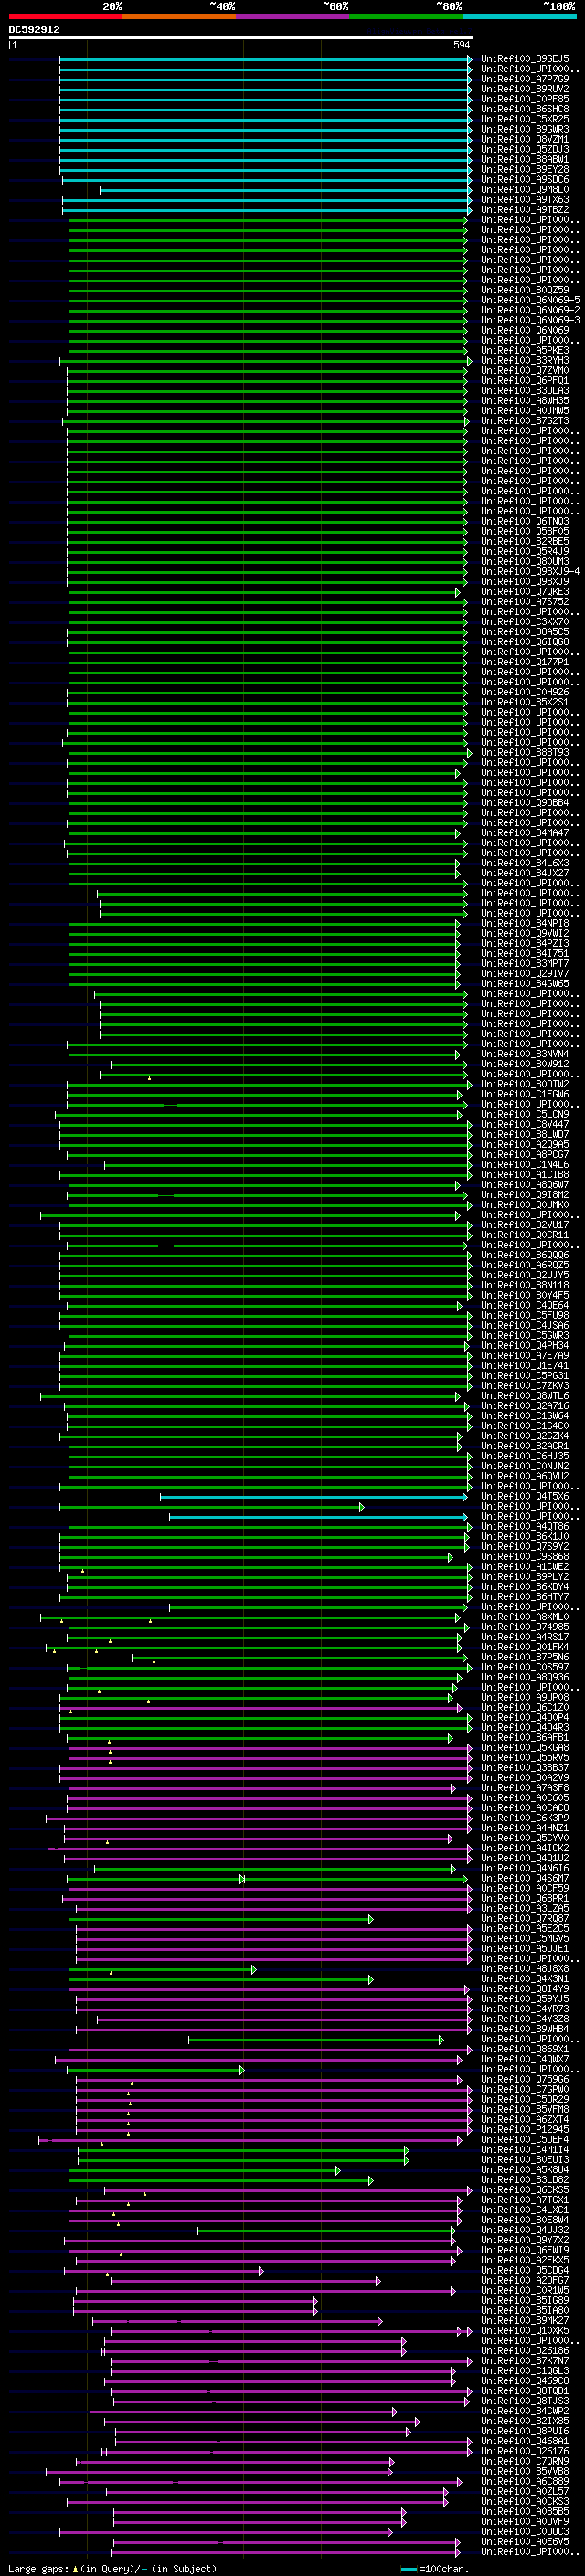Click label UniRef100_A5PKE3
This screenshot has width=585, height=2576.
point(524,351)
